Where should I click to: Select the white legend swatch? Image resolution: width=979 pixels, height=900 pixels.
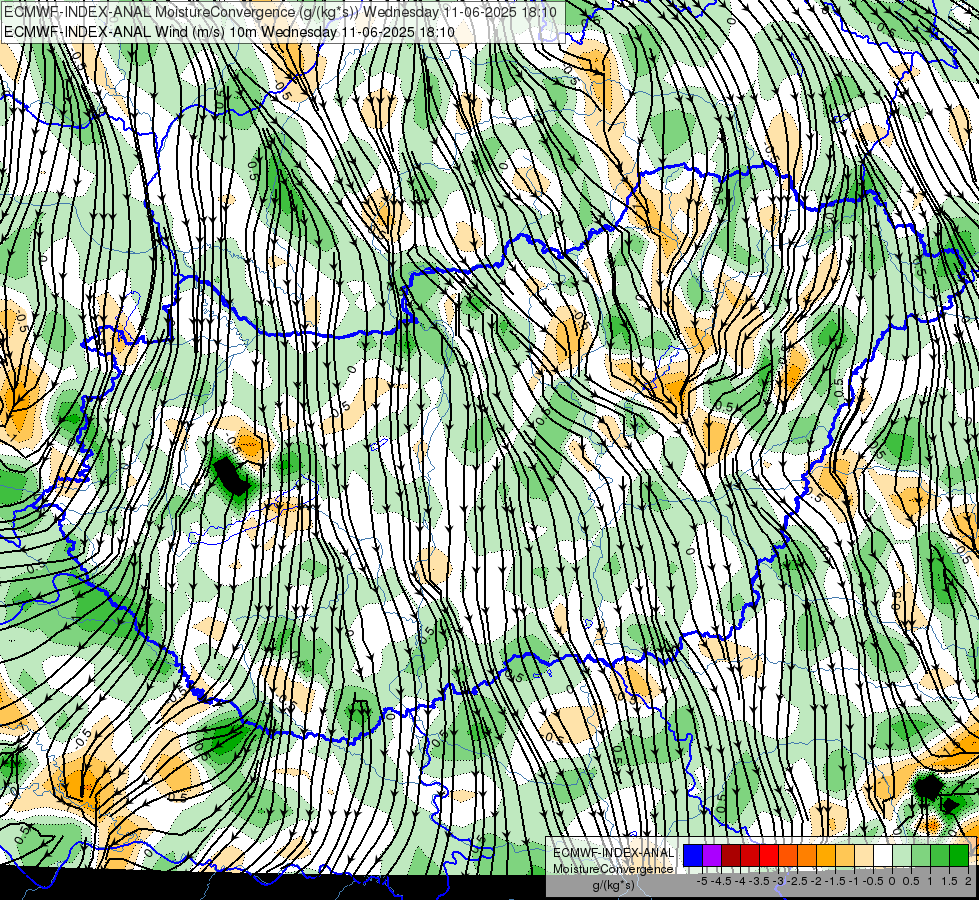(883, 855)
